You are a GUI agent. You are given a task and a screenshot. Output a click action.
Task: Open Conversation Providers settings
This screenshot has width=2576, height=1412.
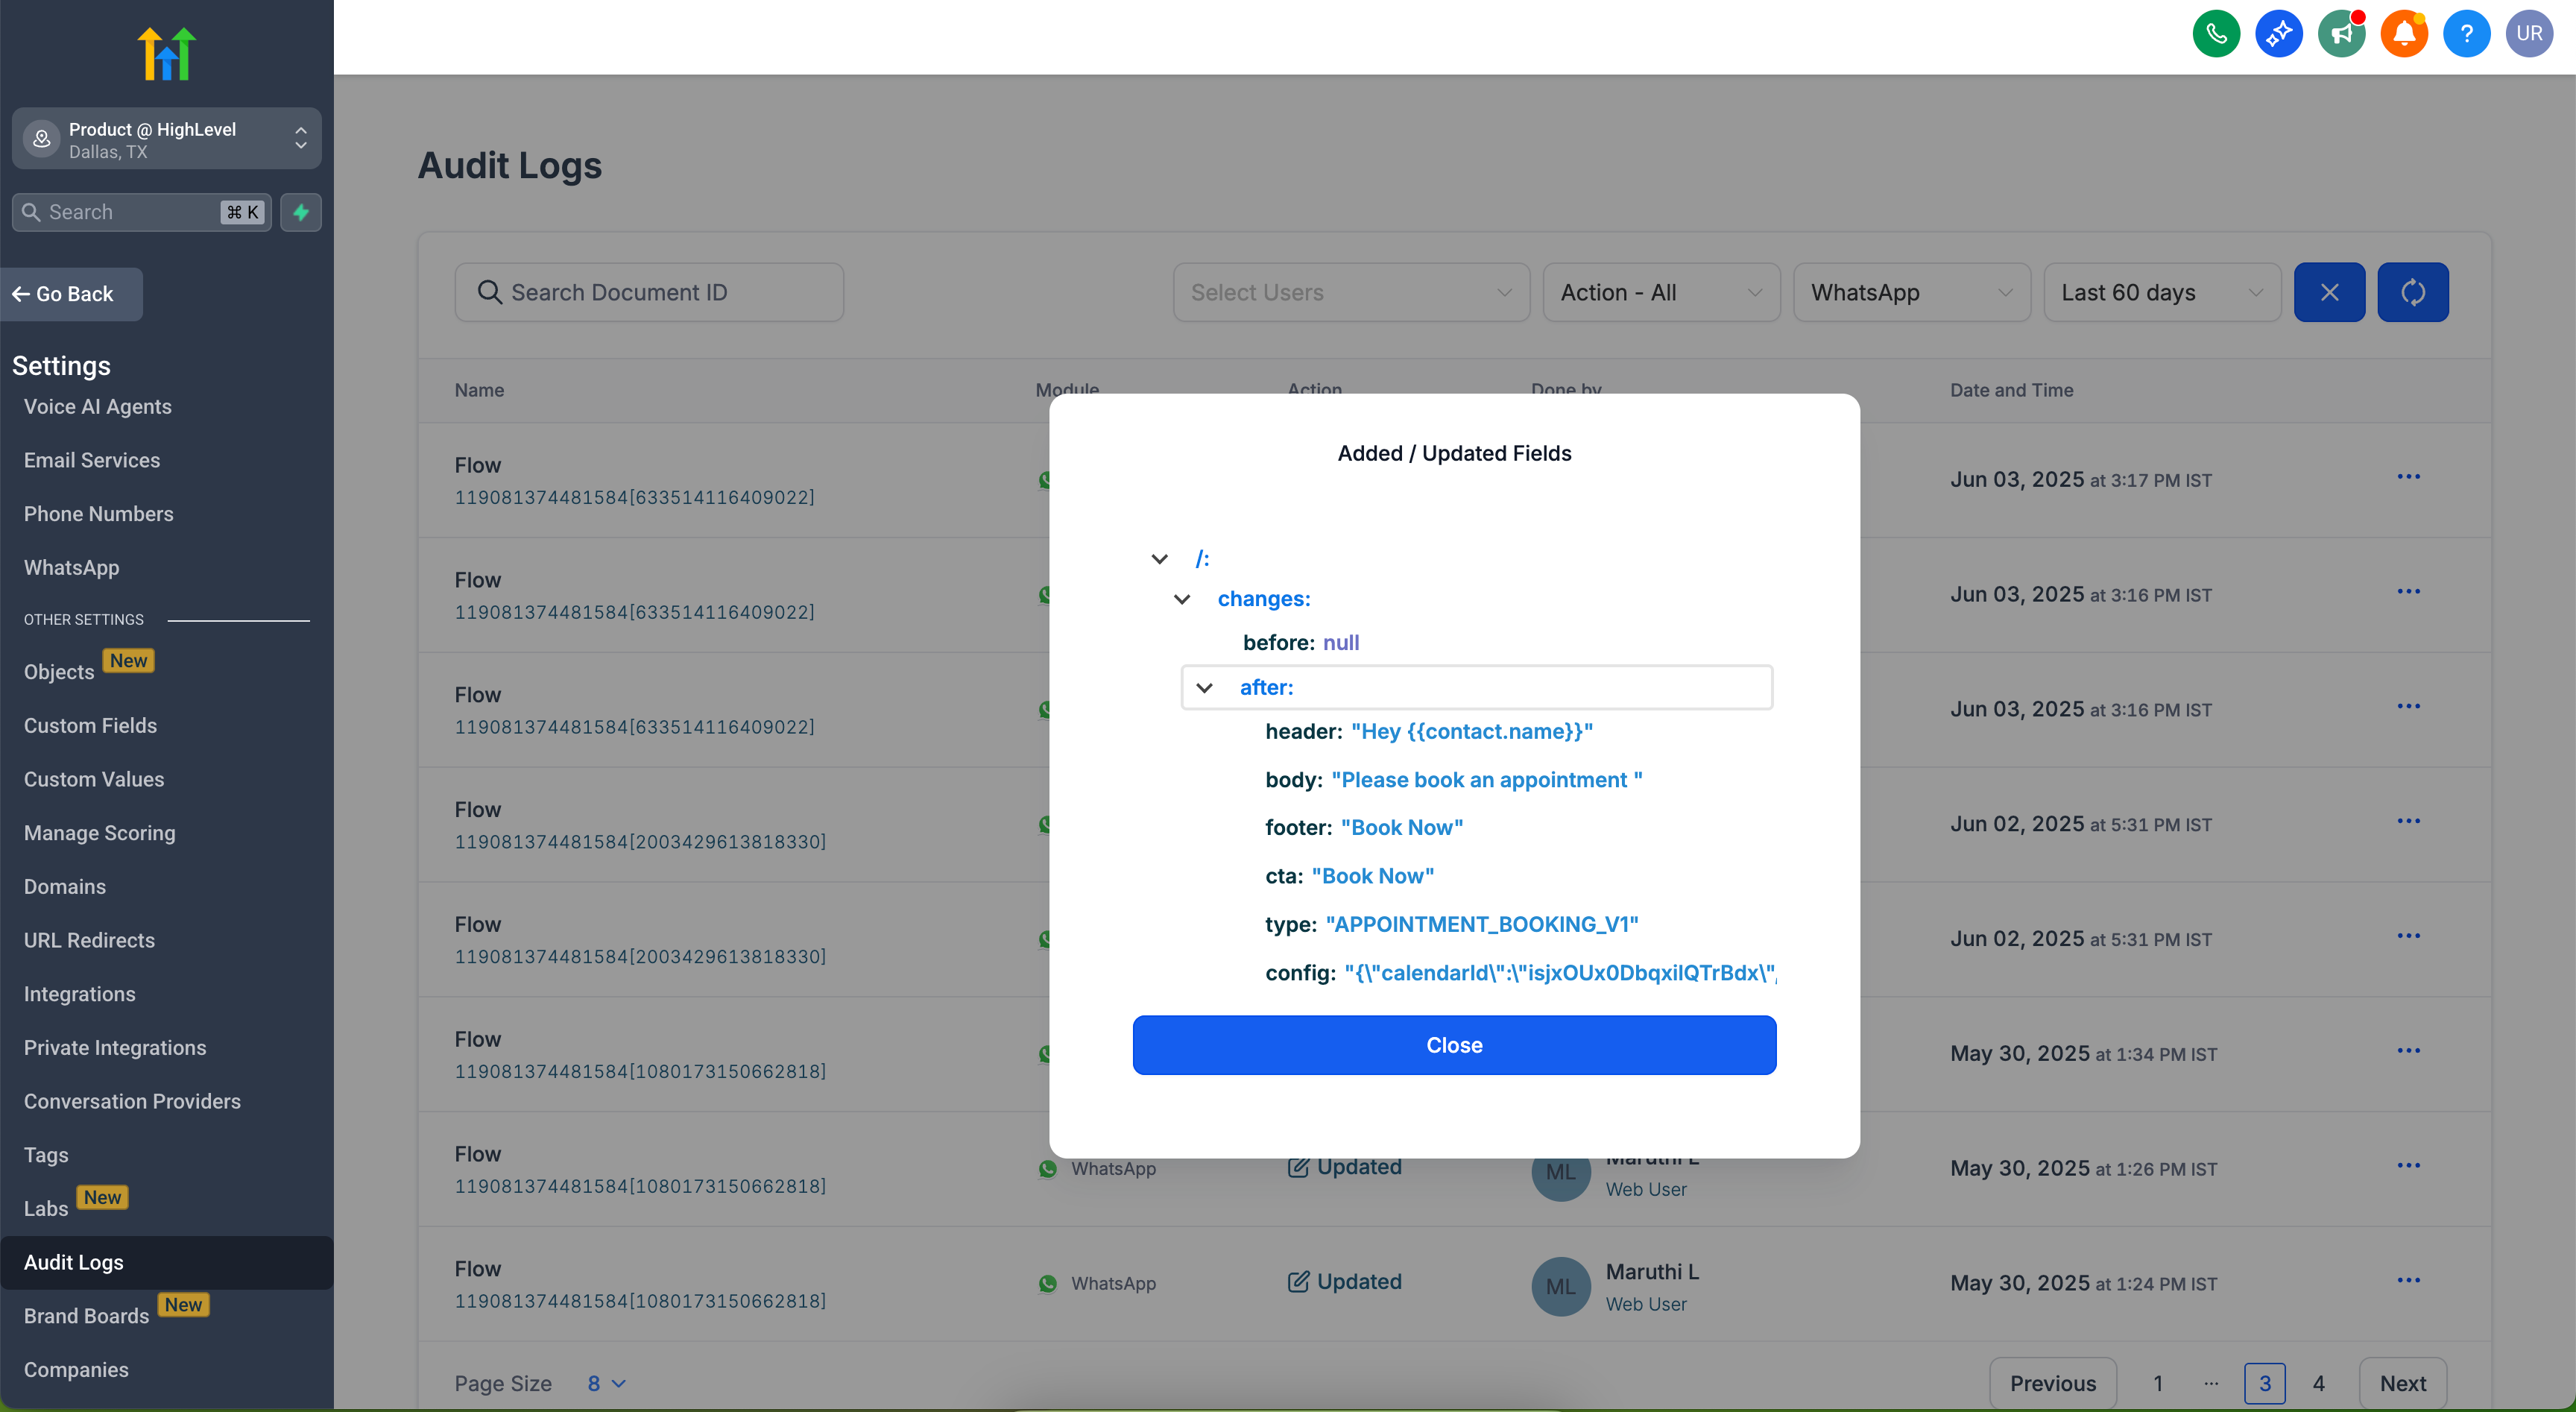[132, 1102]
